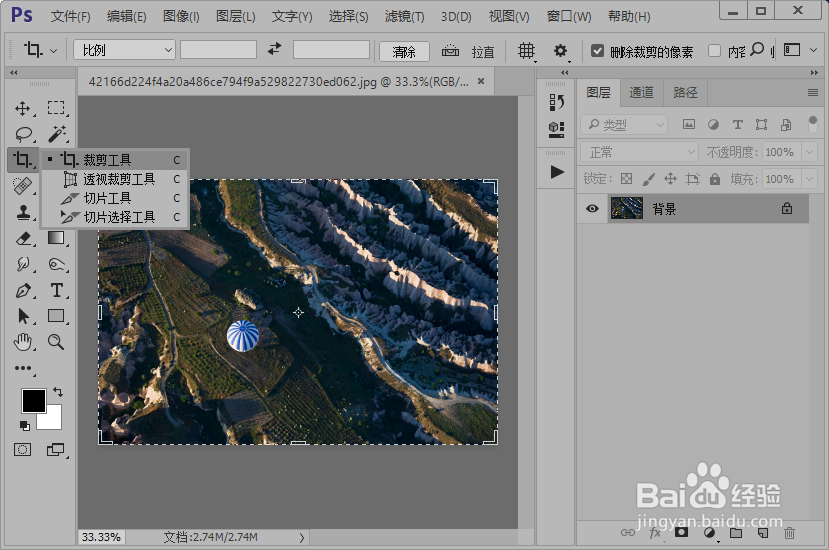Open crop overlay grid options
This screenshot has height=550, width=829.
click(526, 51)
